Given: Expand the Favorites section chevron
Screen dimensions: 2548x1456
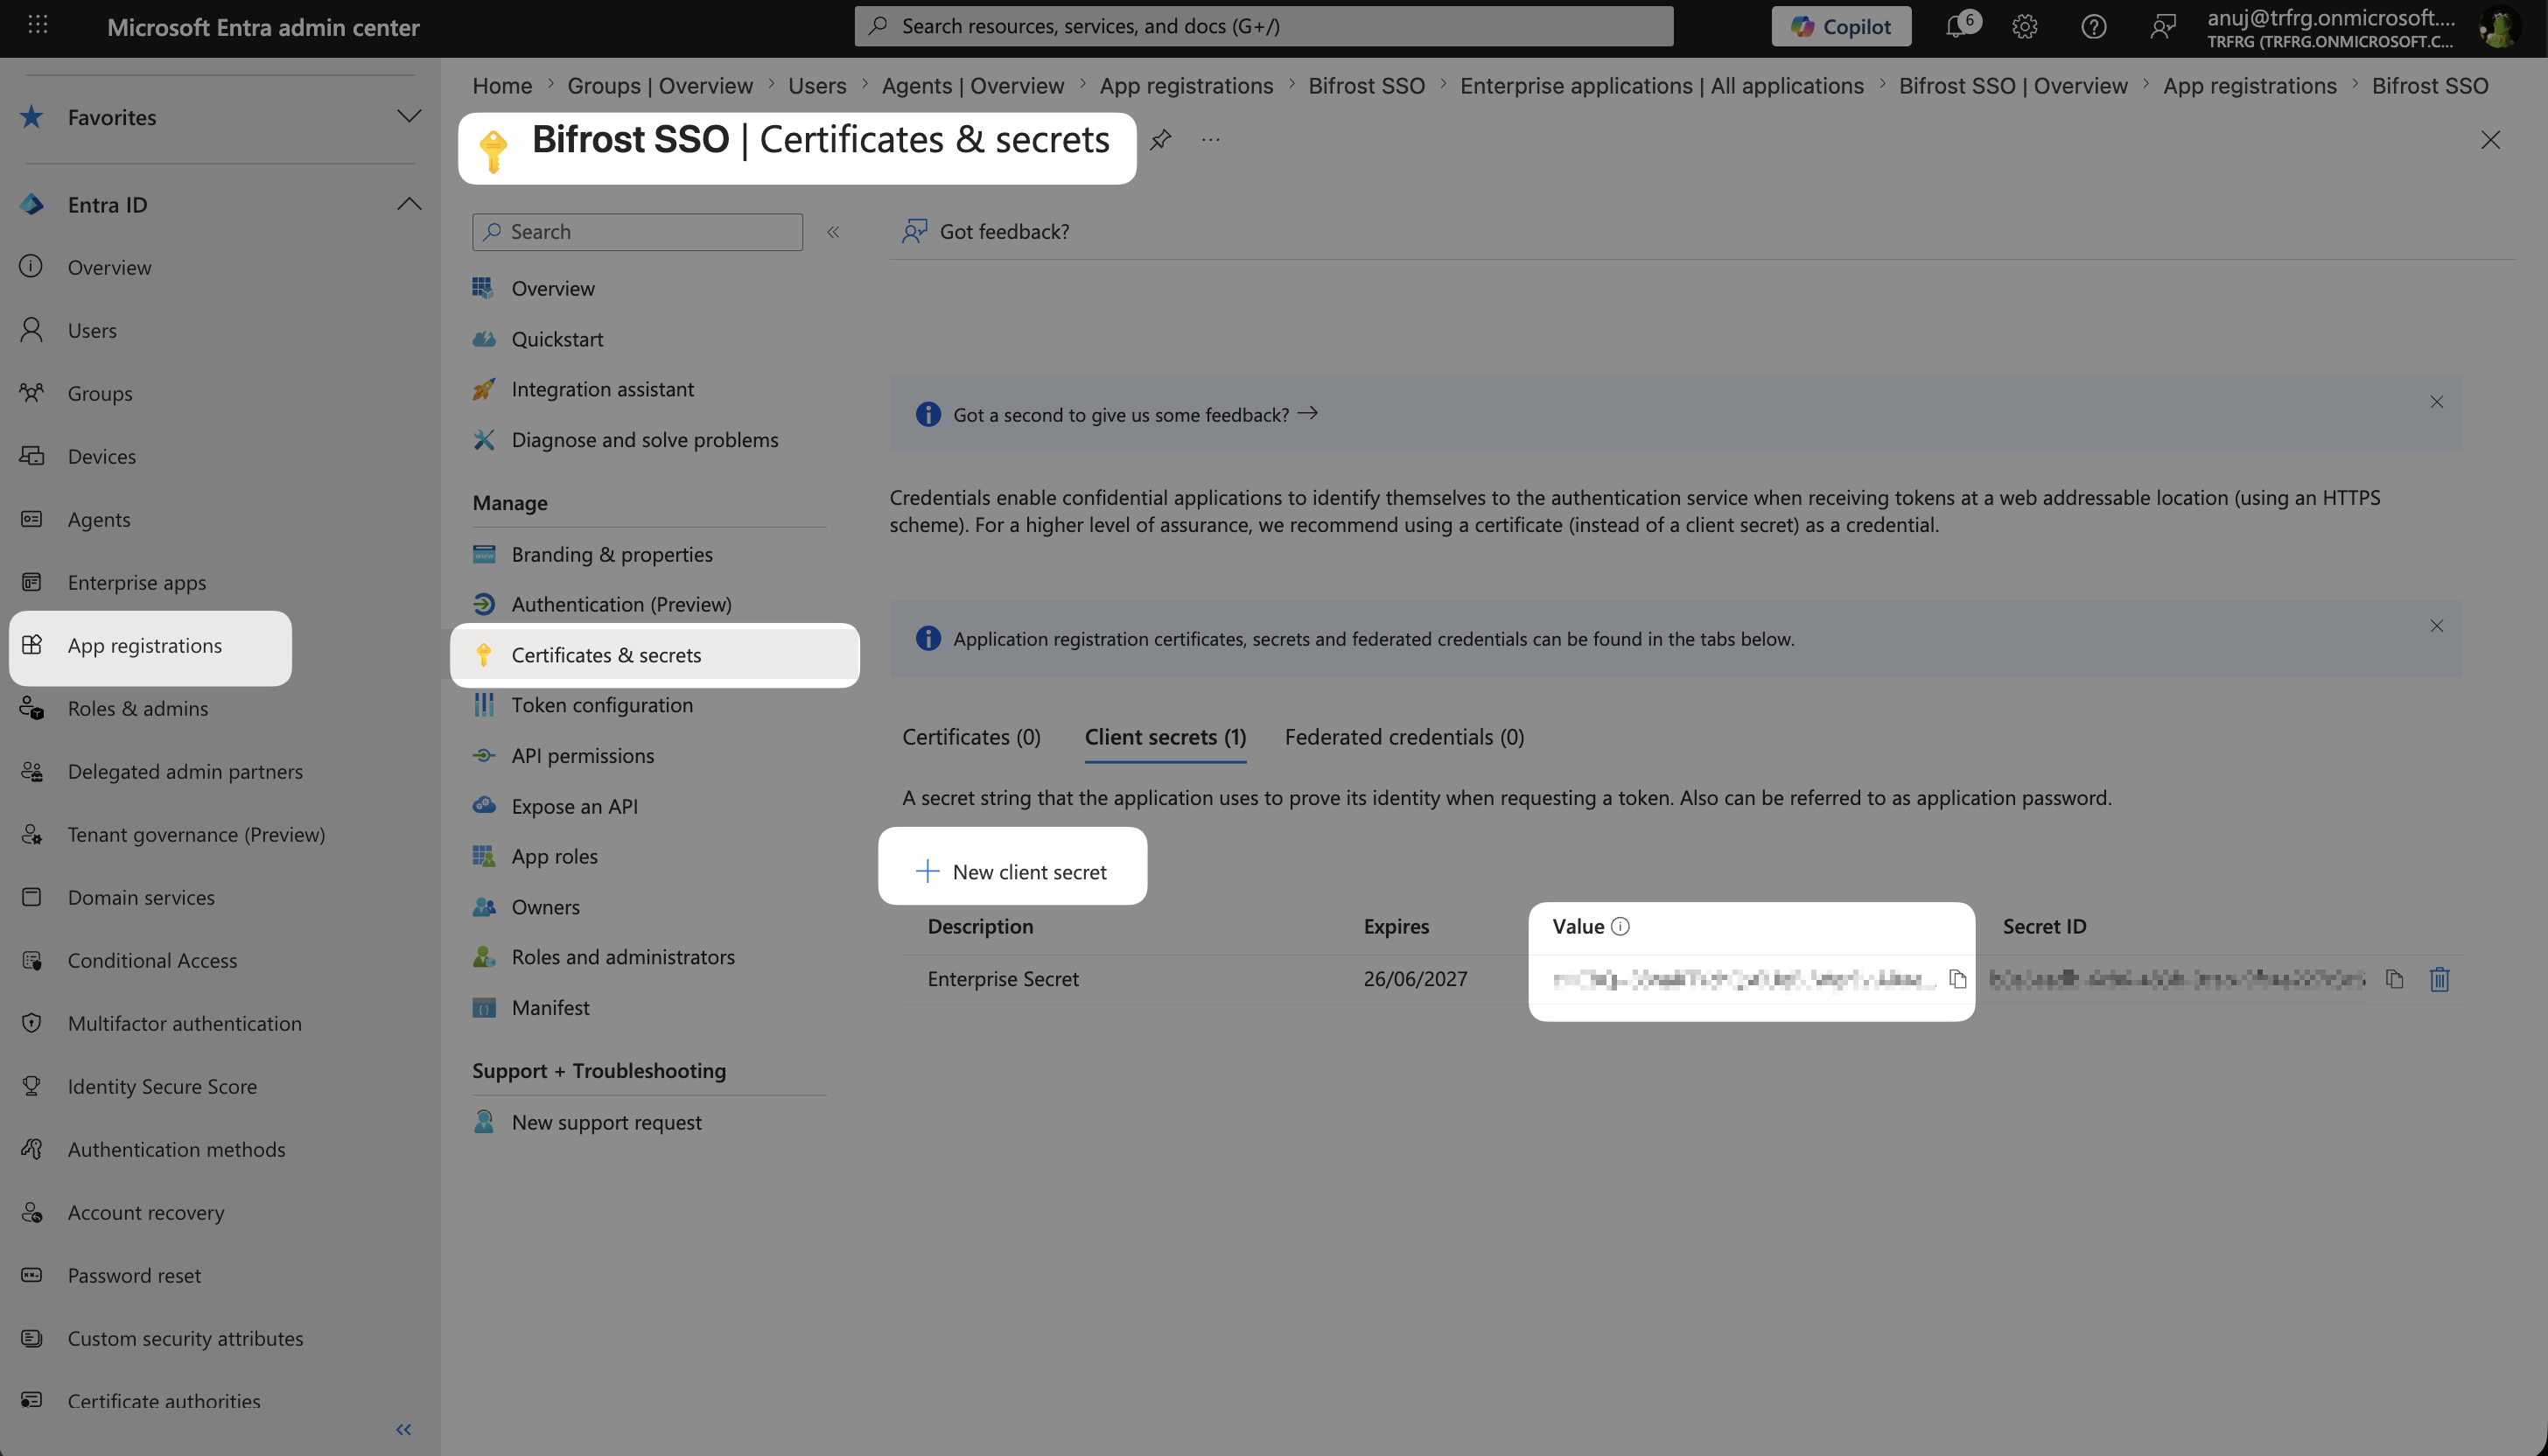Looking at the screenshot, I should coord(408,117).
